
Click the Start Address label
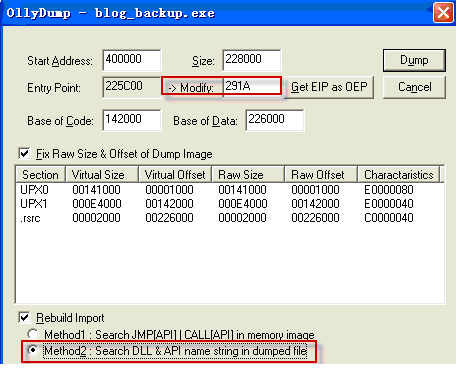coord(60,61)
